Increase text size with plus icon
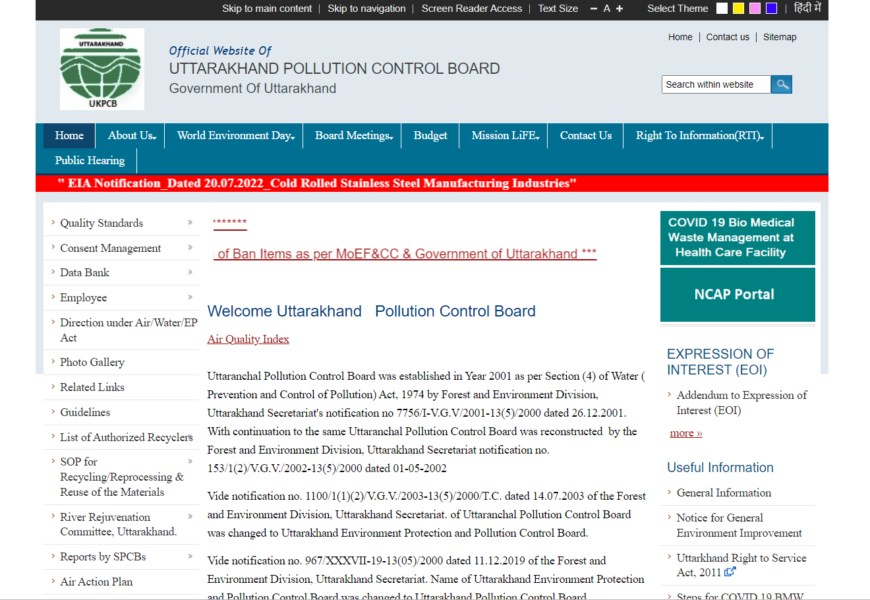This screenshot has width=870, height=600. (x=620, y=9)
